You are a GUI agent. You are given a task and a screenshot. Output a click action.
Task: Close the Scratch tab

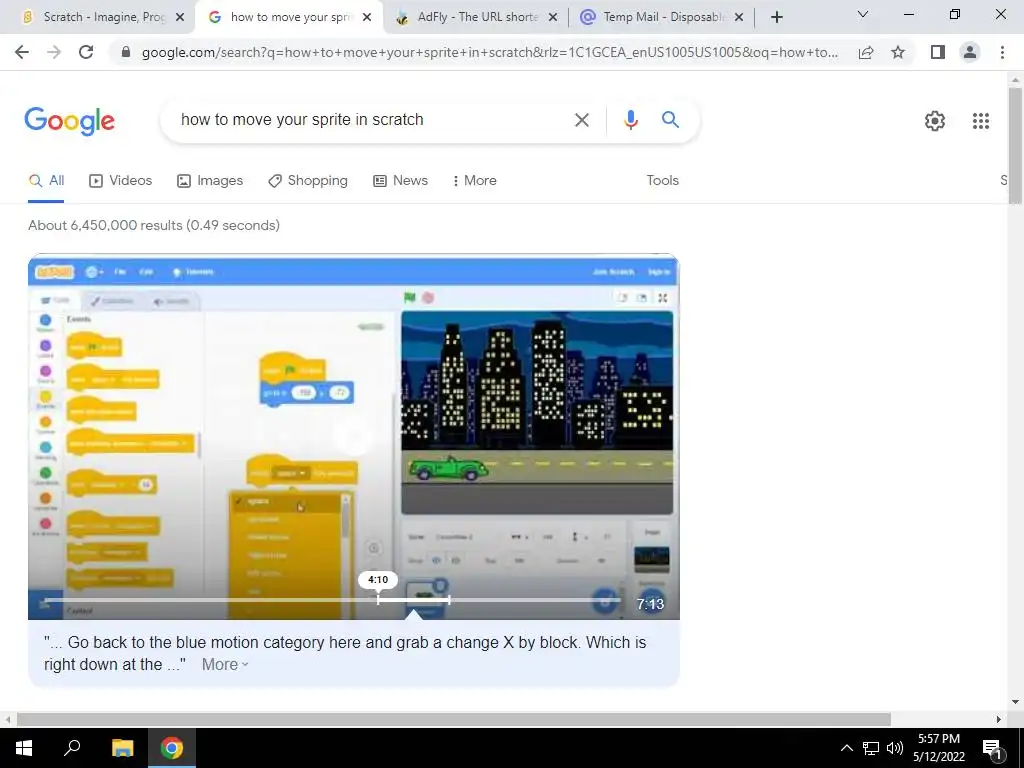coord(180,18)
